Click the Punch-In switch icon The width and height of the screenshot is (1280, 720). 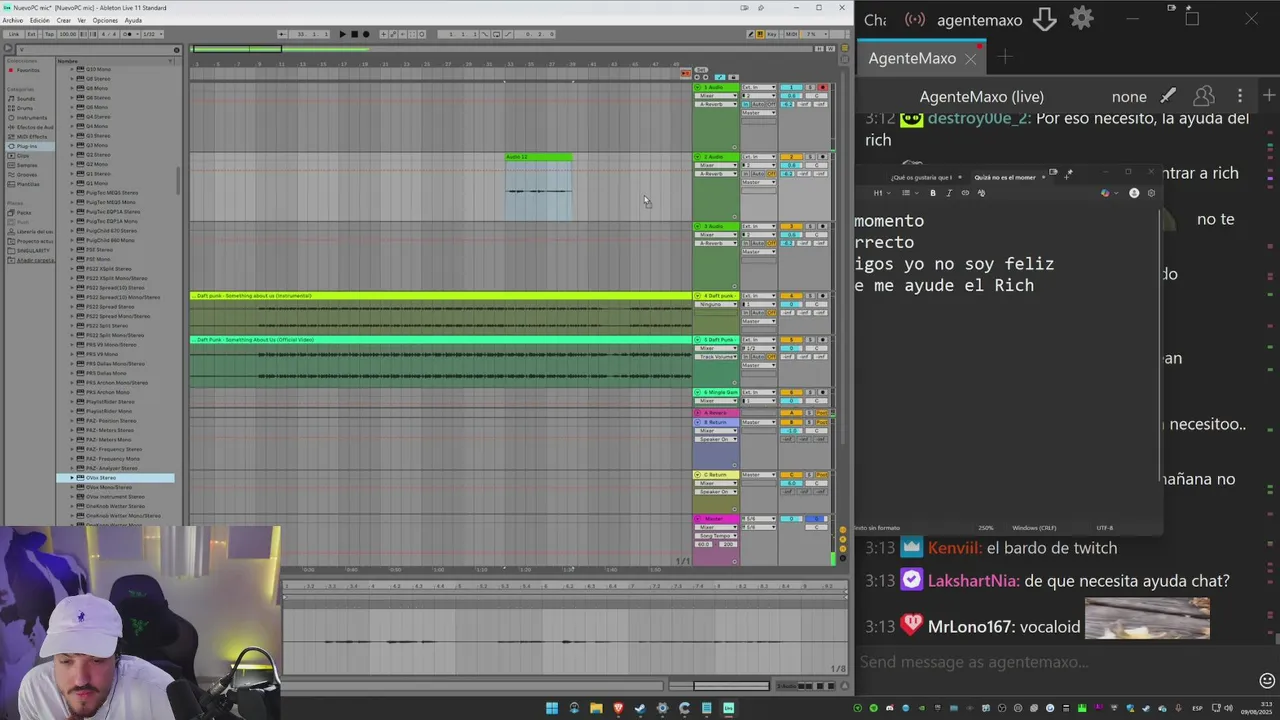point(485,34)
